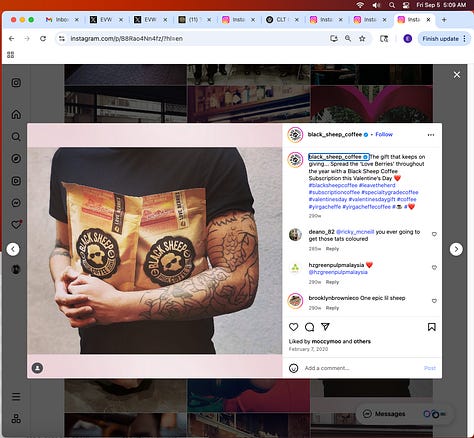Share post with paper plane icon
The width and height of the screenshot is (474, 438).
[325, 327]
